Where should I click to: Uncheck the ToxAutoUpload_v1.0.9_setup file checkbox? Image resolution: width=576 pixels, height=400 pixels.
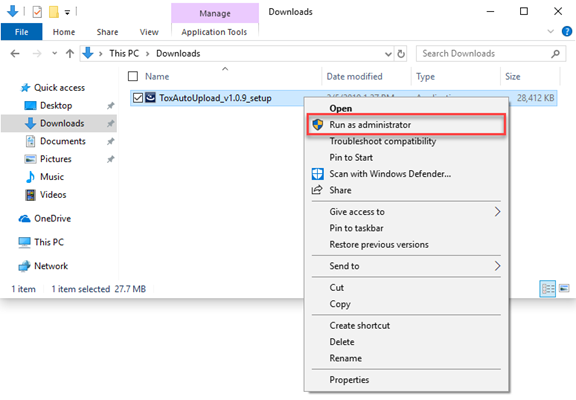(x=138, y=98)
